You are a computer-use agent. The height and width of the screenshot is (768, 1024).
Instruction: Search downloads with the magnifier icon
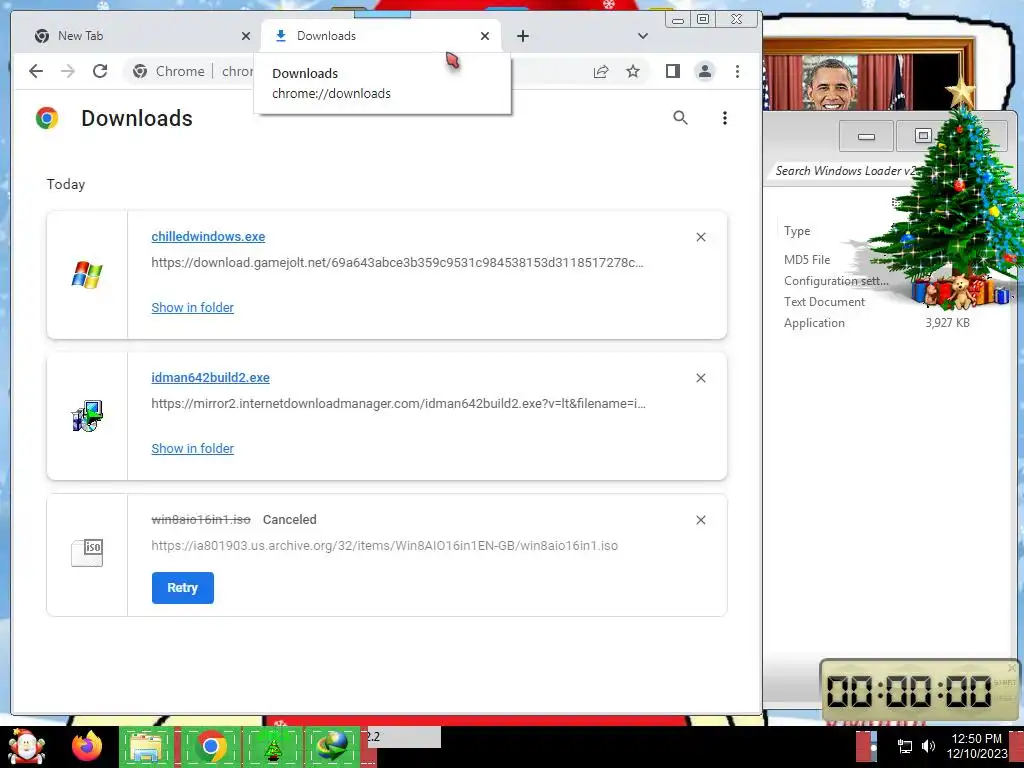coord(680,118)
